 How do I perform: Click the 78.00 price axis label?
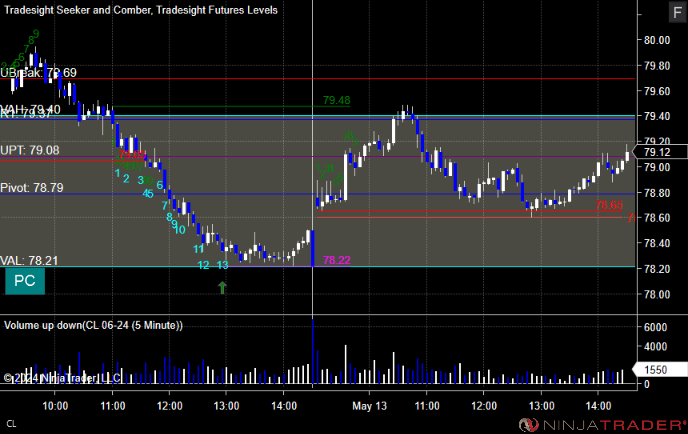point(657,294)
